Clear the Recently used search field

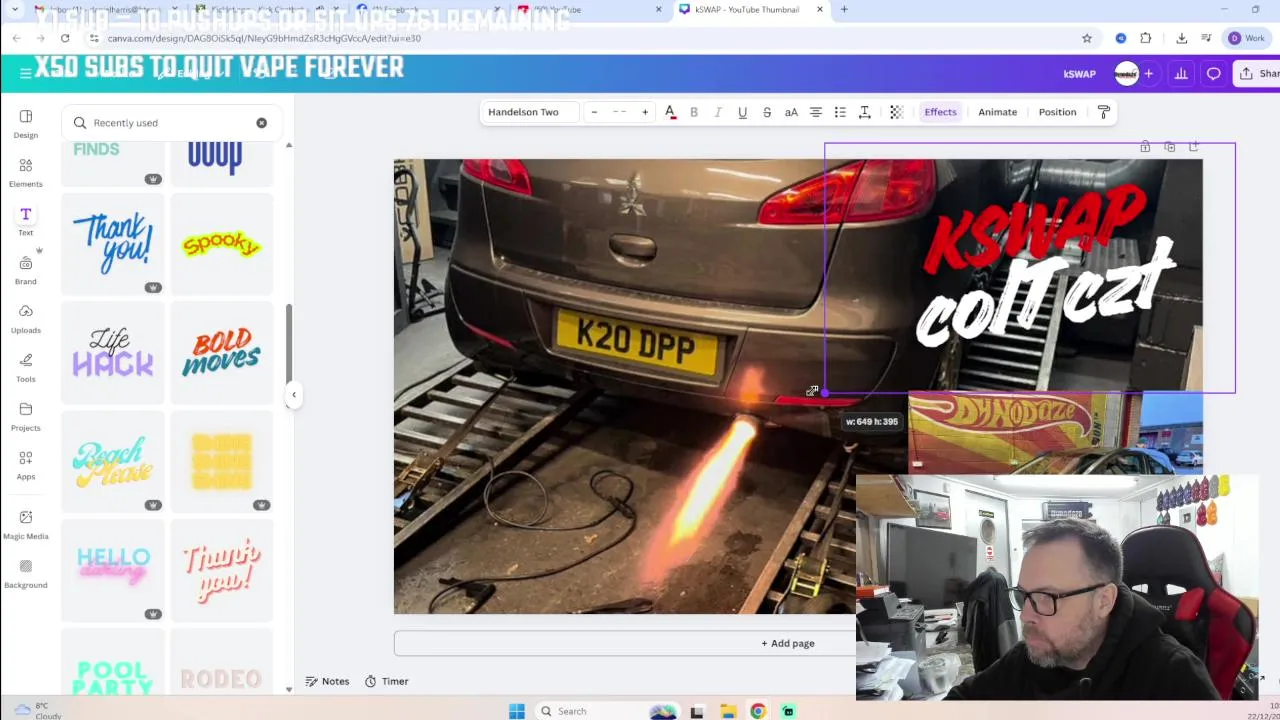point(261,123)
